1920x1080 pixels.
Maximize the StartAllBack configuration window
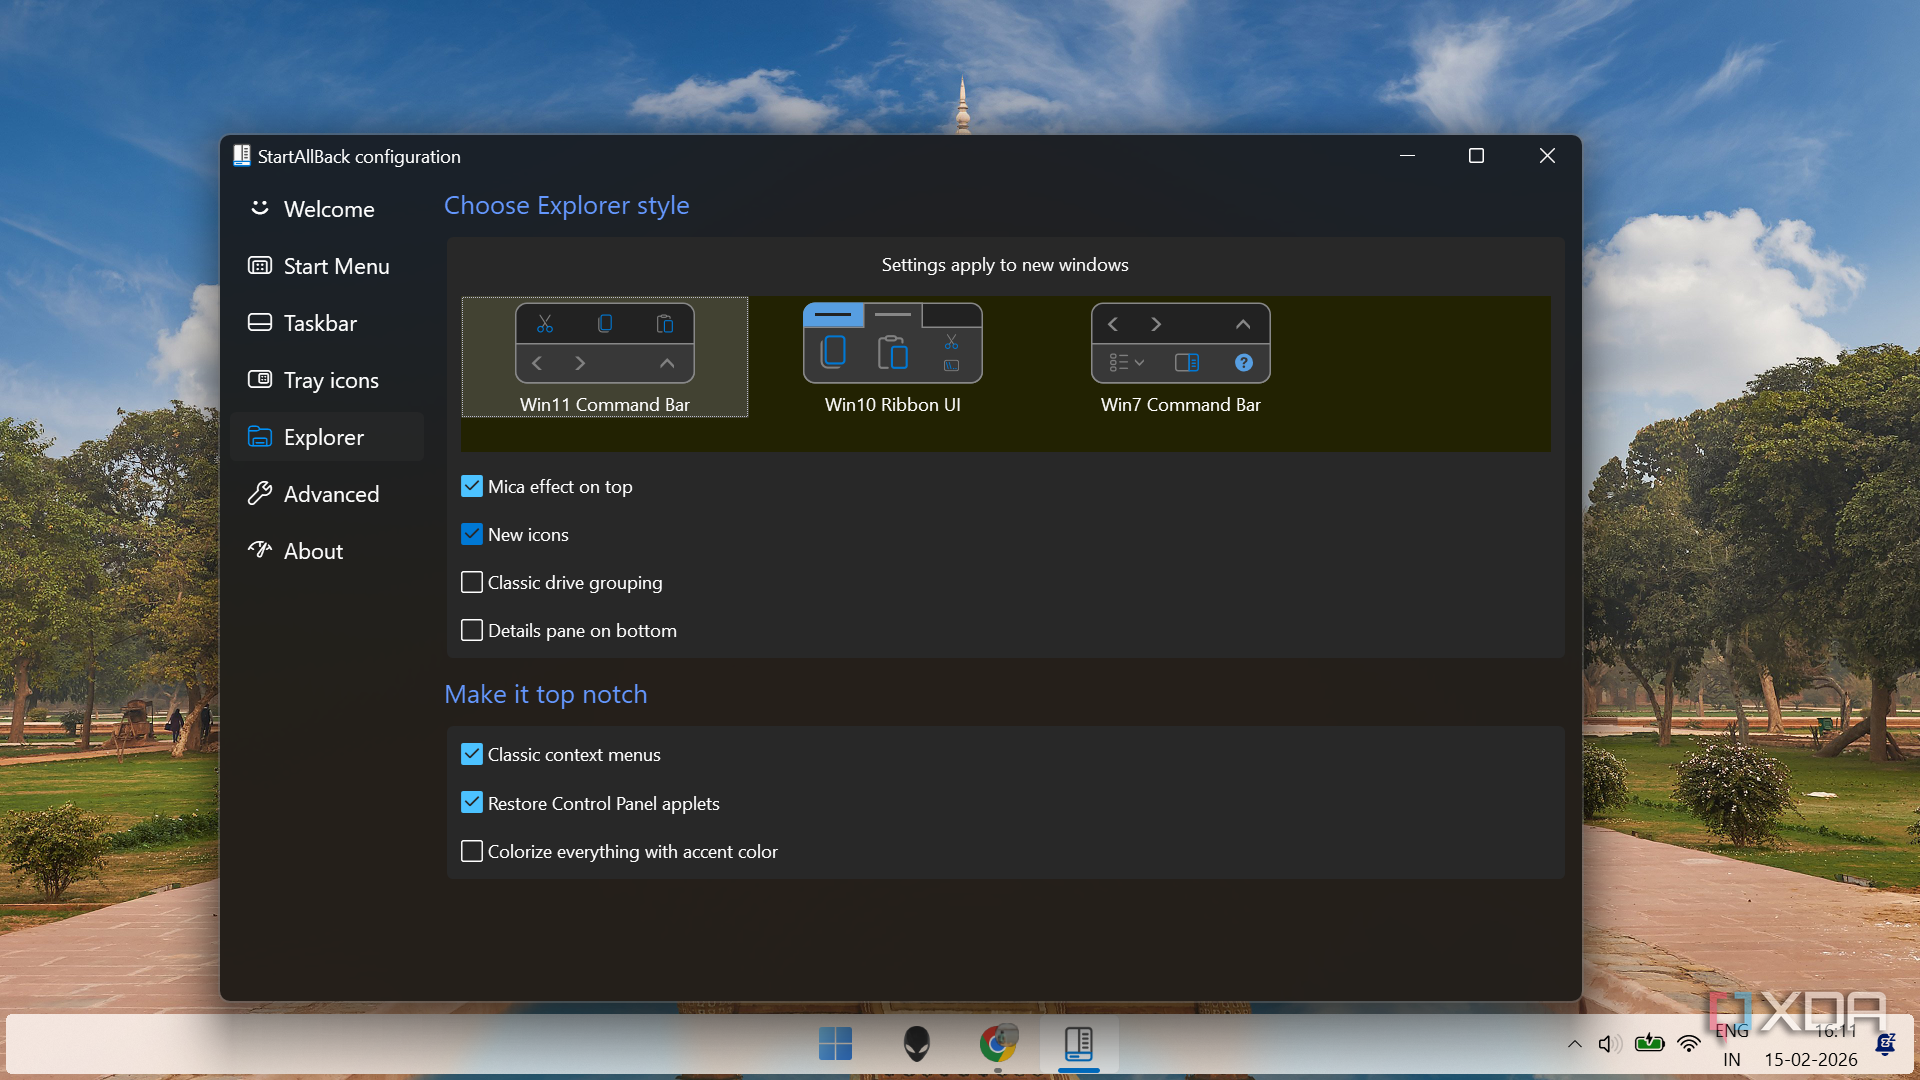pos(1476,156)
